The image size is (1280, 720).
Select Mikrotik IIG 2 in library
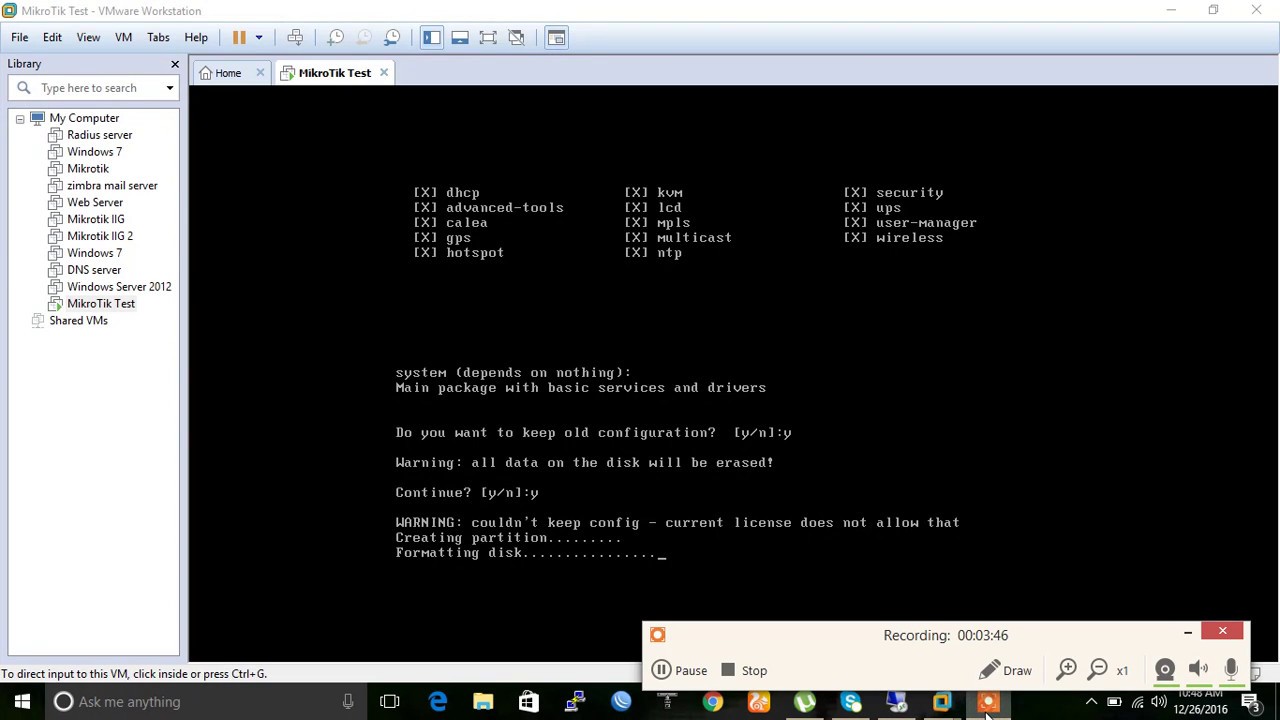tap(100, 236)
